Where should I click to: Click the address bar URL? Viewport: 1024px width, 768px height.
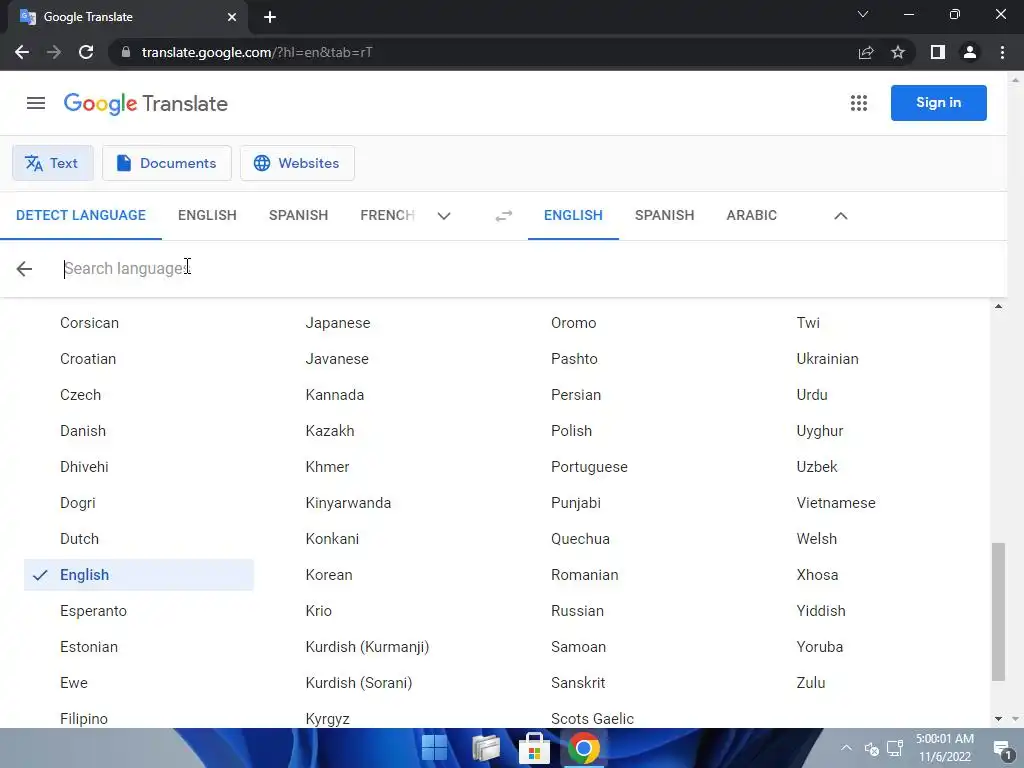[257, 52]
